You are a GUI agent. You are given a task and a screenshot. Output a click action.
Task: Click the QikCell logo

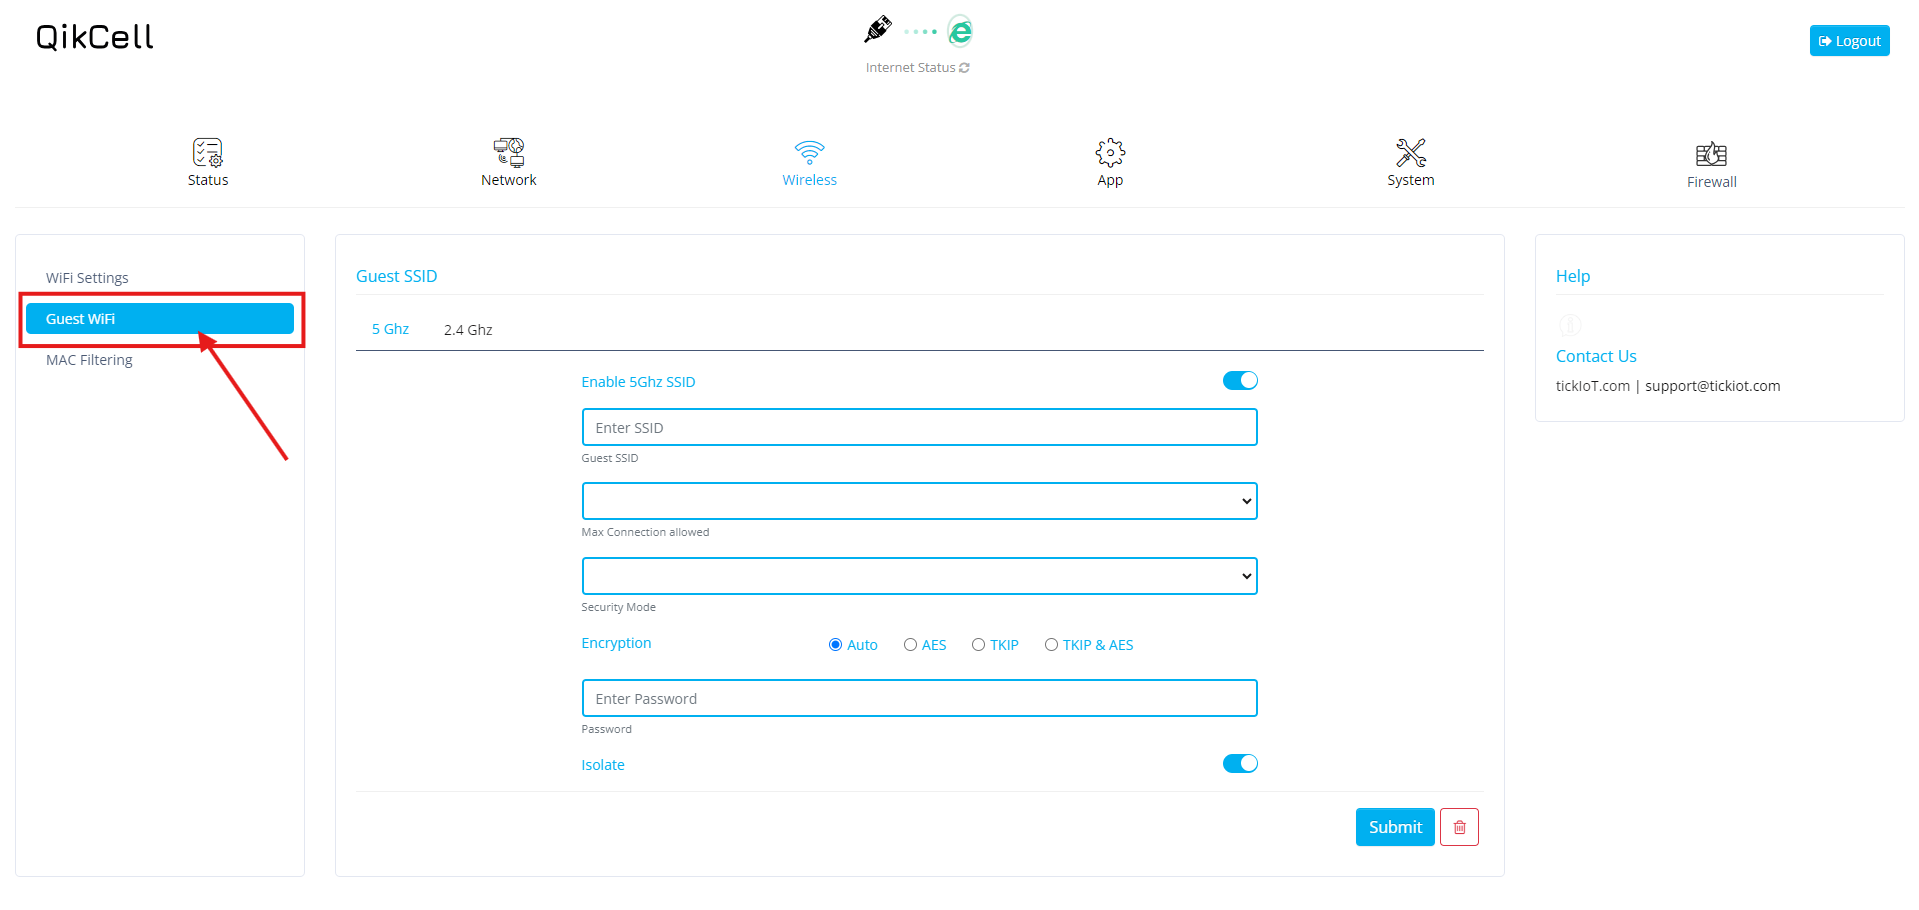click(x=95, y=37)
